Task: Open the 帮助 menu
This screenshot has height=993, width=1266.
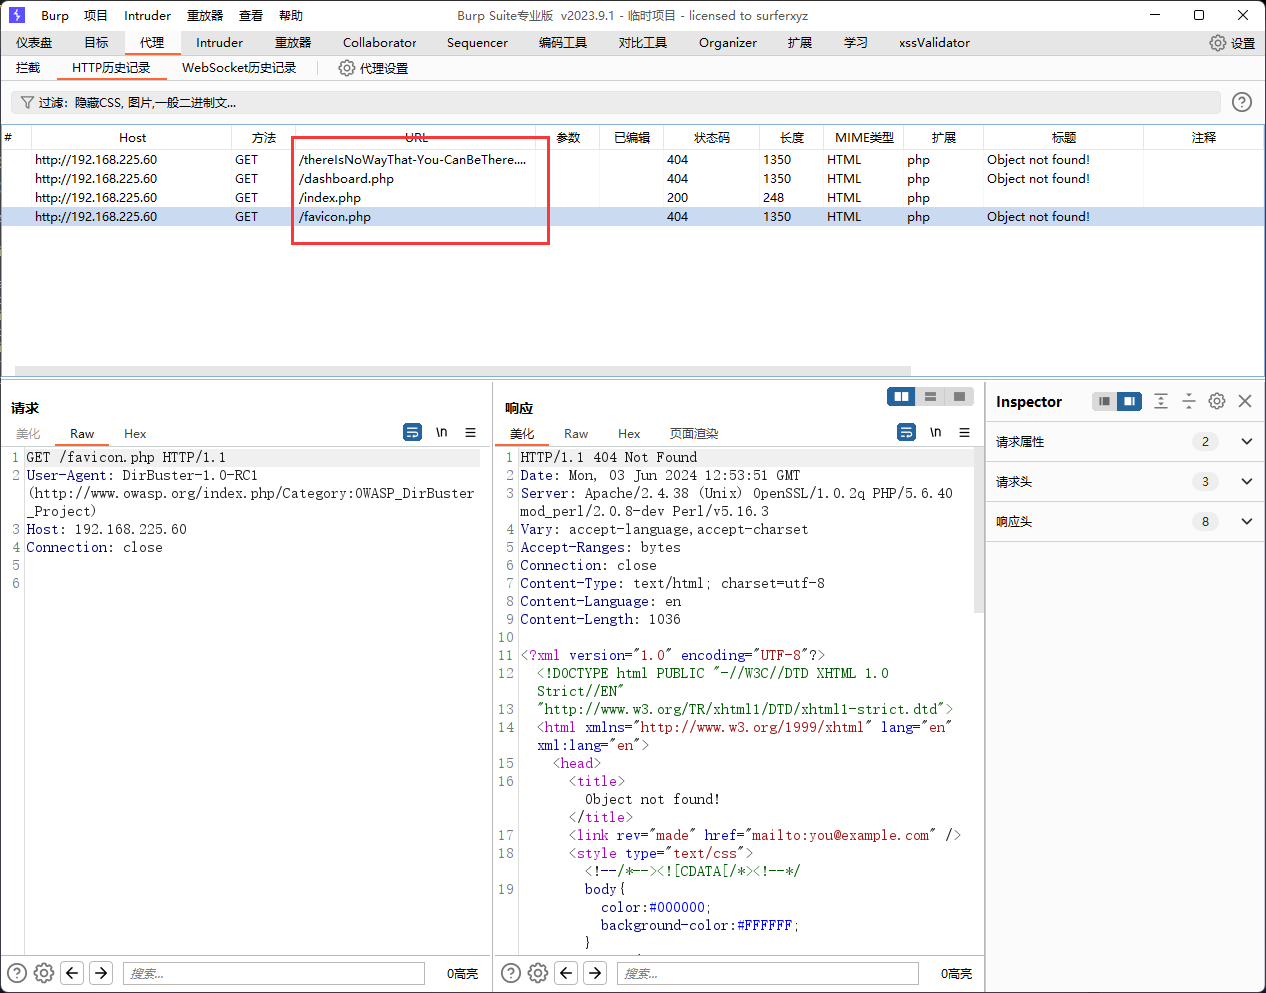Action: [291, 16]
